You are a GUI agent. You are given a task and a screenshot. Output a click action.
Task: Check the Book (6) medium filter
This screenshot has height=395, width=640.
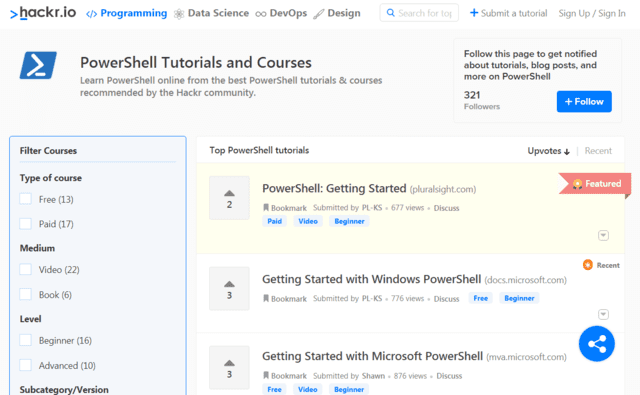(25, 294)
